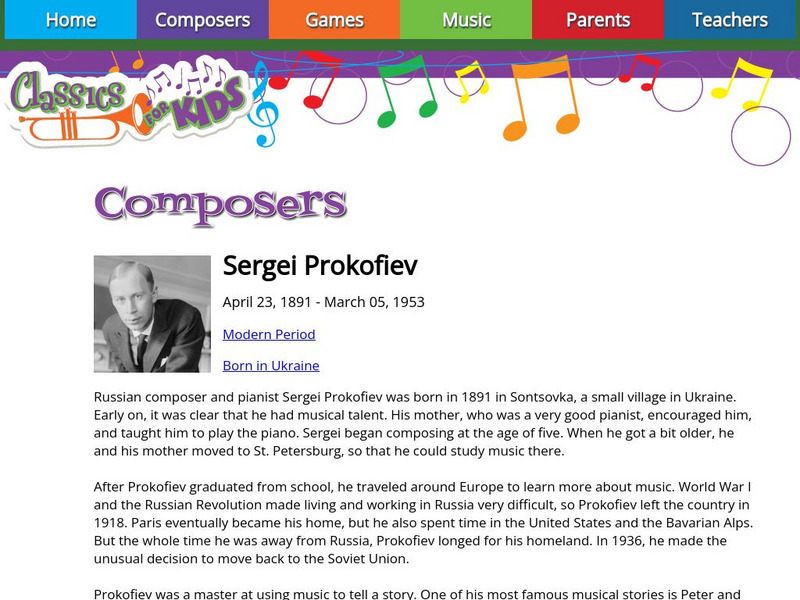Open the Home menu tab

pyautogui.click(x=70, y=20)
